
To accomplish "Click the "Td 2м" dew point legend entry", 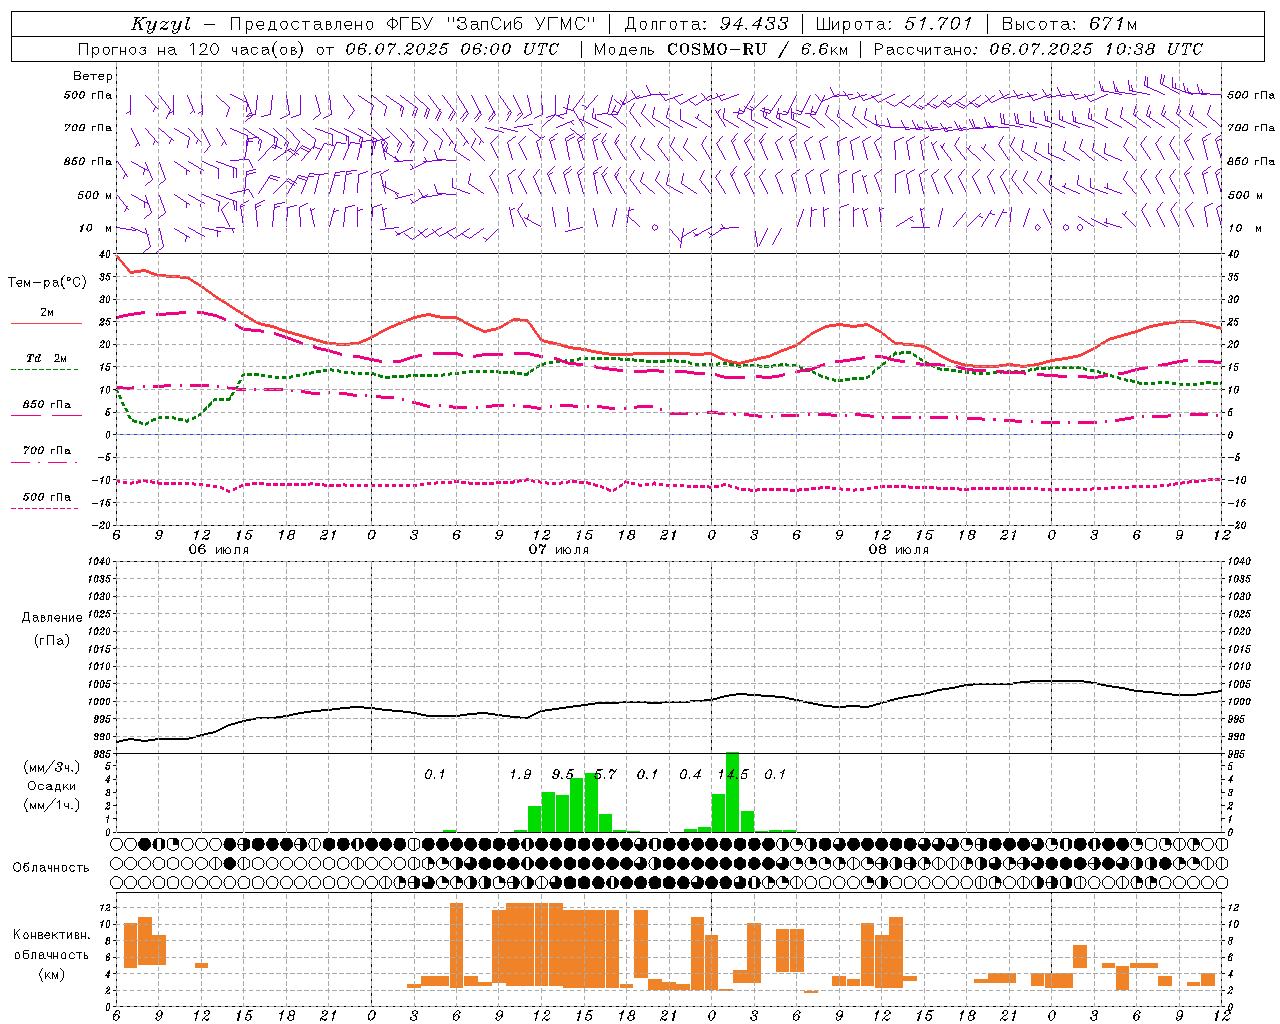I will [46, 358].
